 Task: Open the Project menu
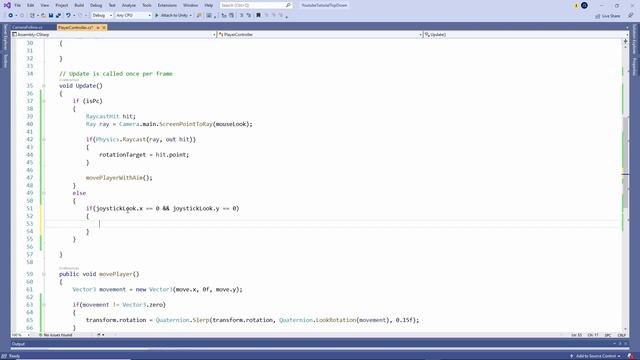pyautogui.click(x=62, y=5)
